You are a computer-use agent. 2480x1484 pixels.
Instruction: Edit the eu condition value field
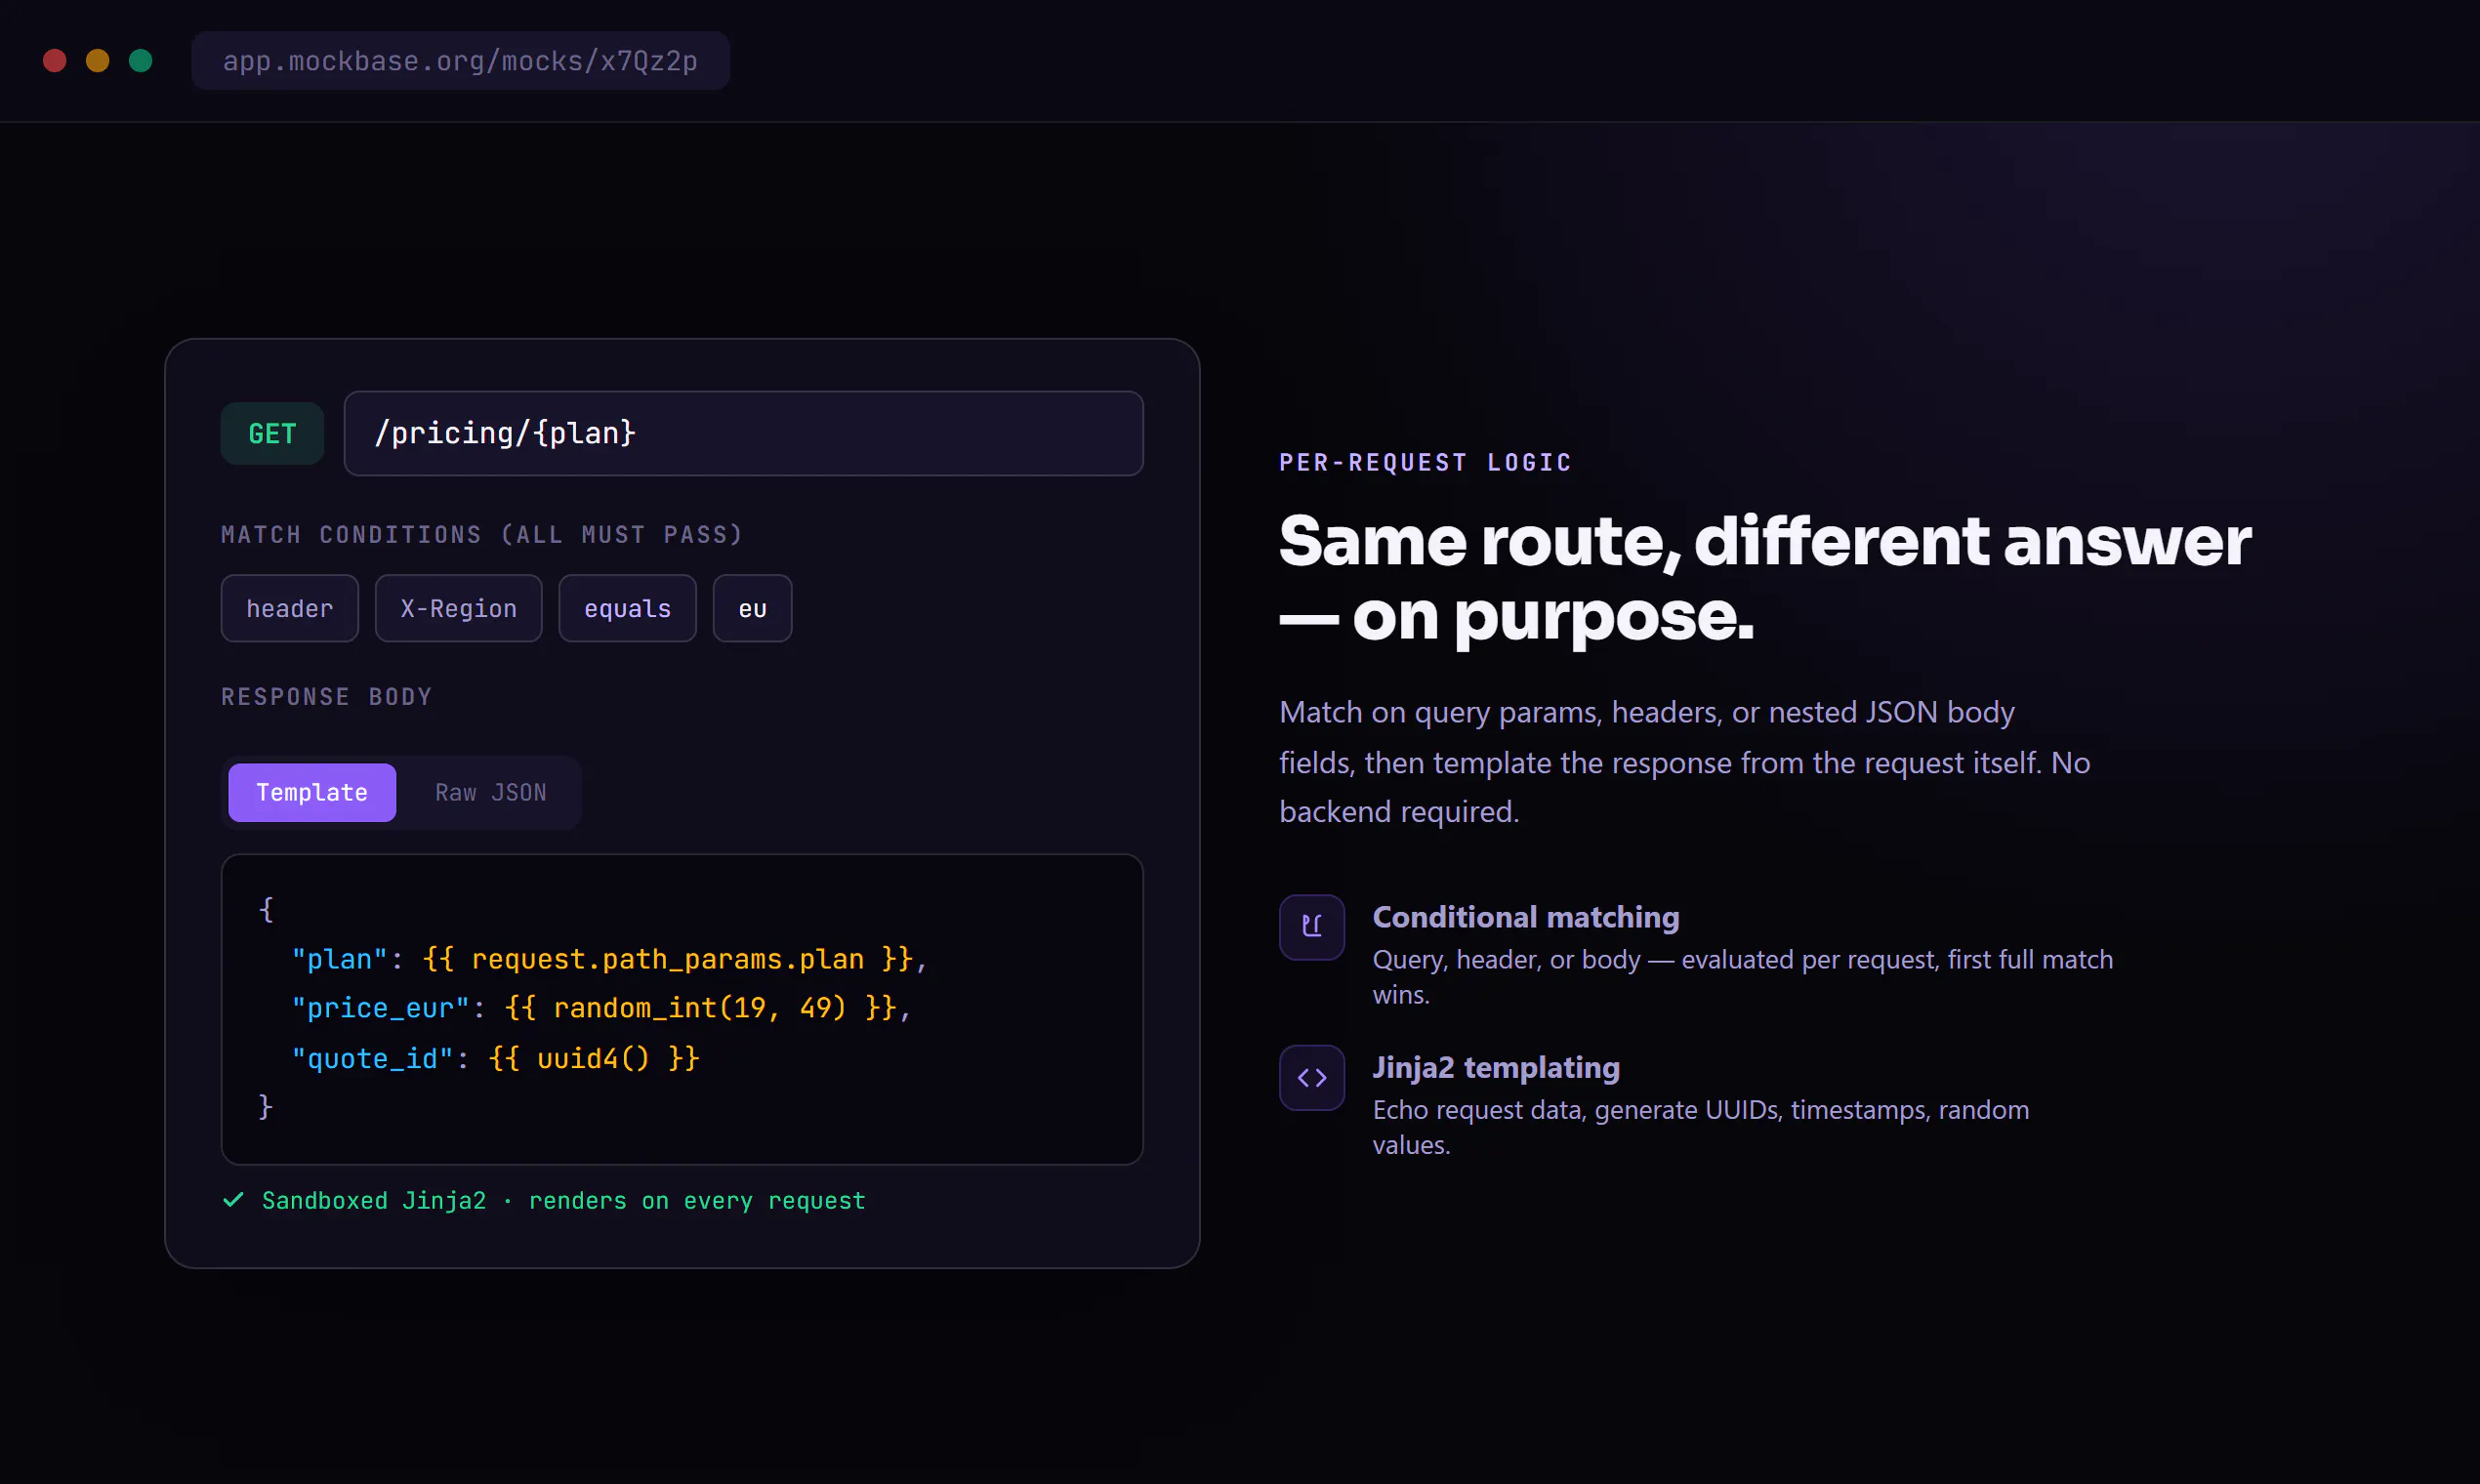pyautogui.click(x=752, y=608)
